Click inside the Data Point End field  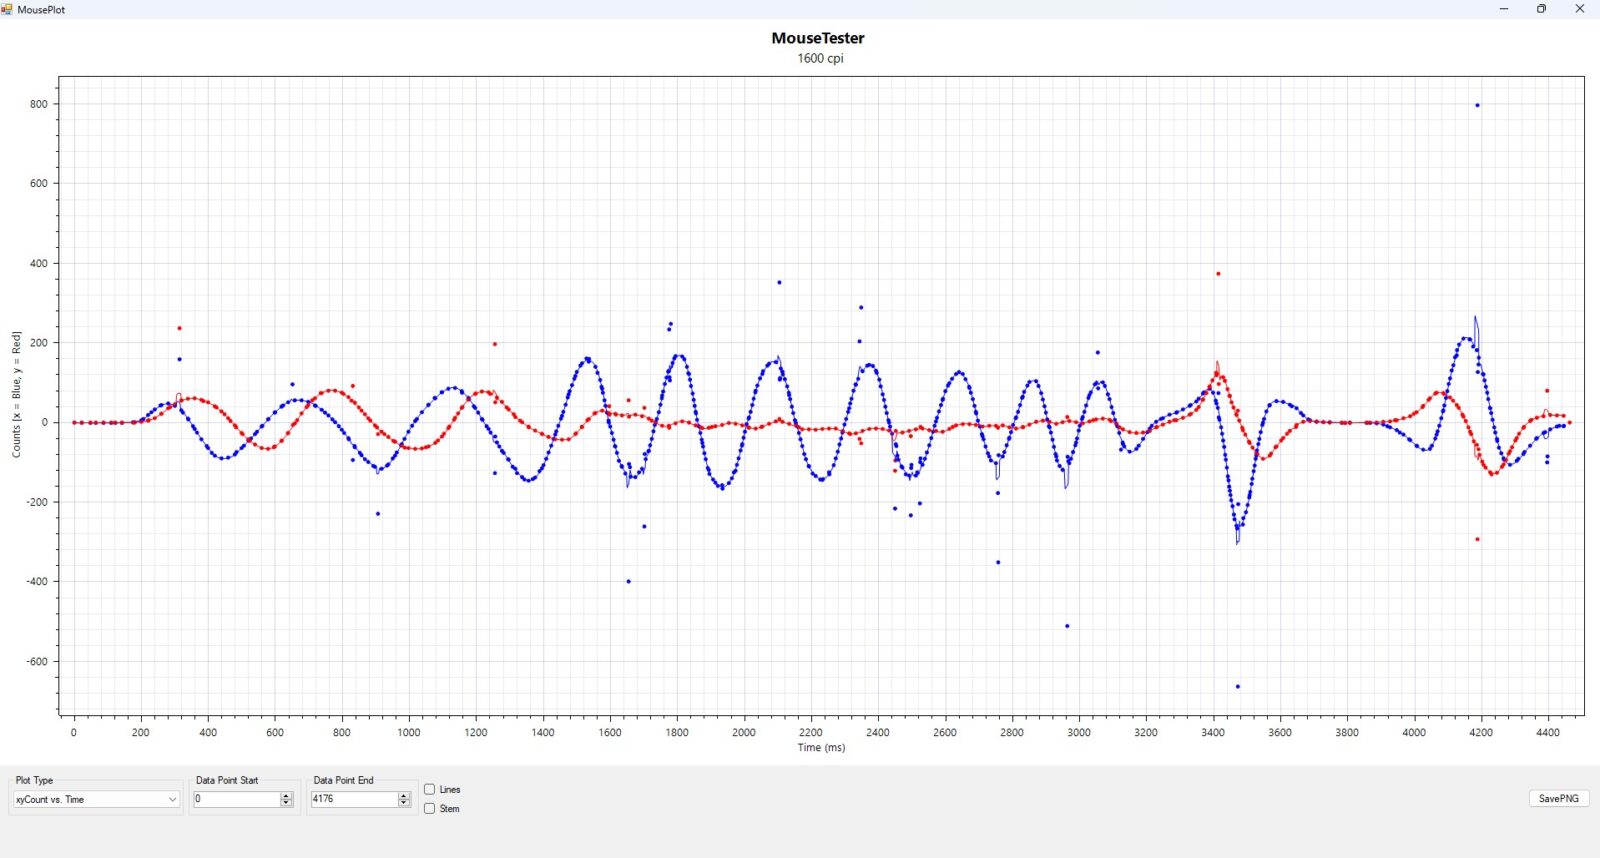coord(353,799)
